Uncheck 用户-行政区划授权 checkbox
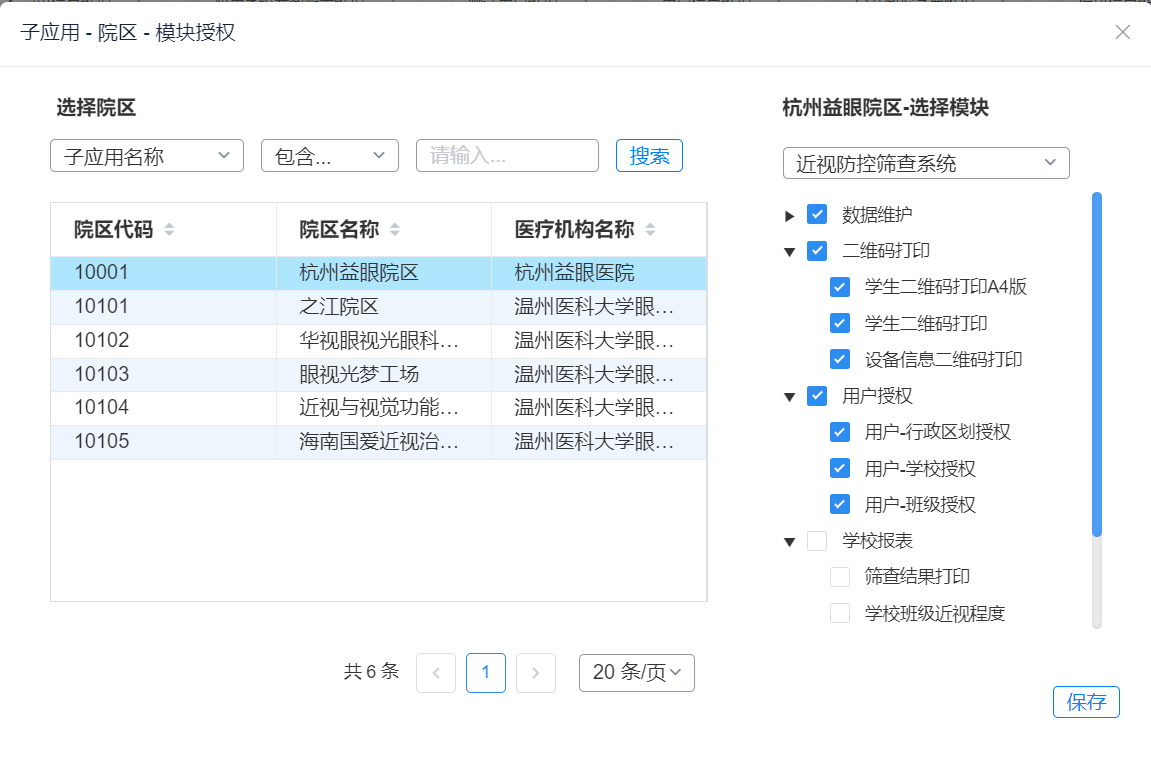1151x782 pixels. click(x=840, y=432)
